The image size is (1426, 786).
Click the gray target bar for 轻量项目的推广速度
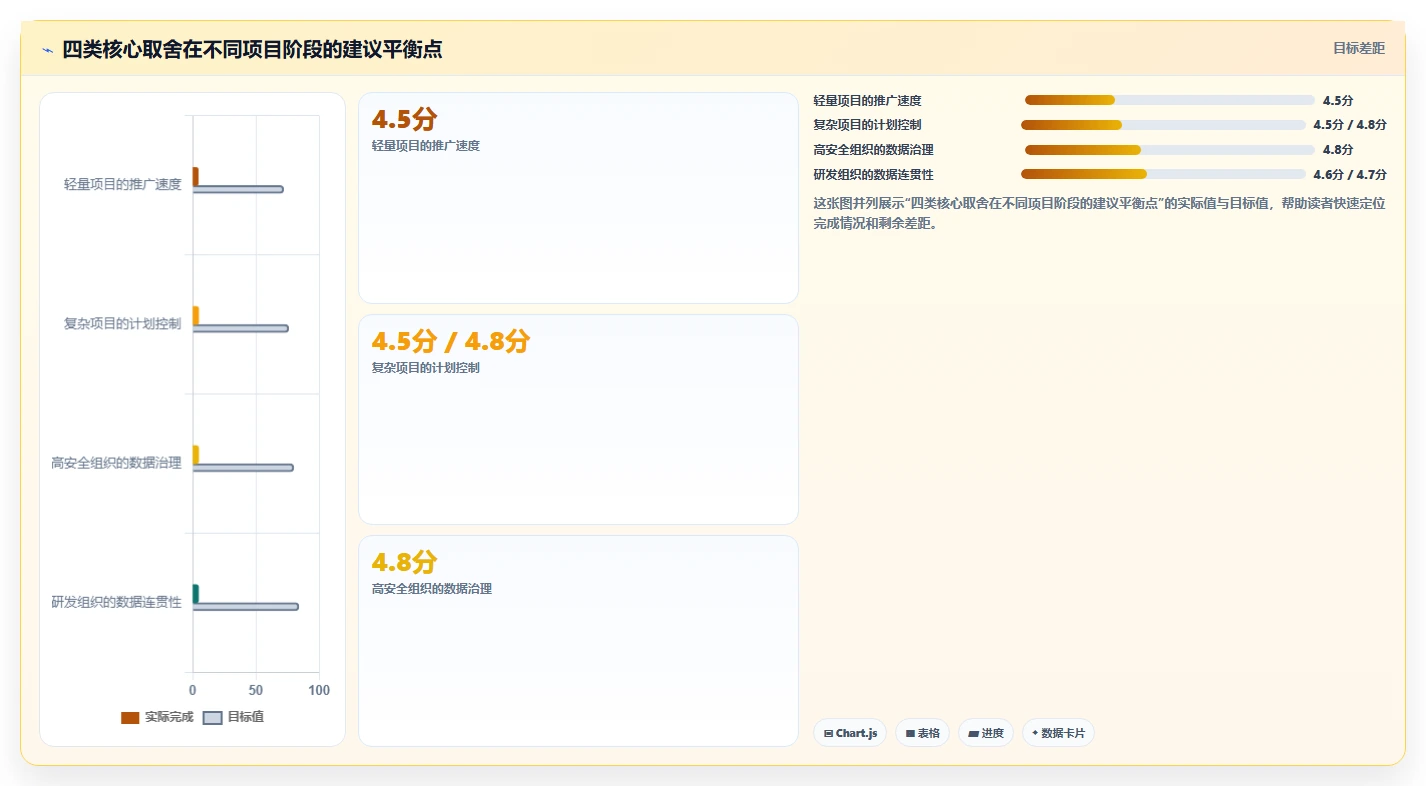point(238,189)
